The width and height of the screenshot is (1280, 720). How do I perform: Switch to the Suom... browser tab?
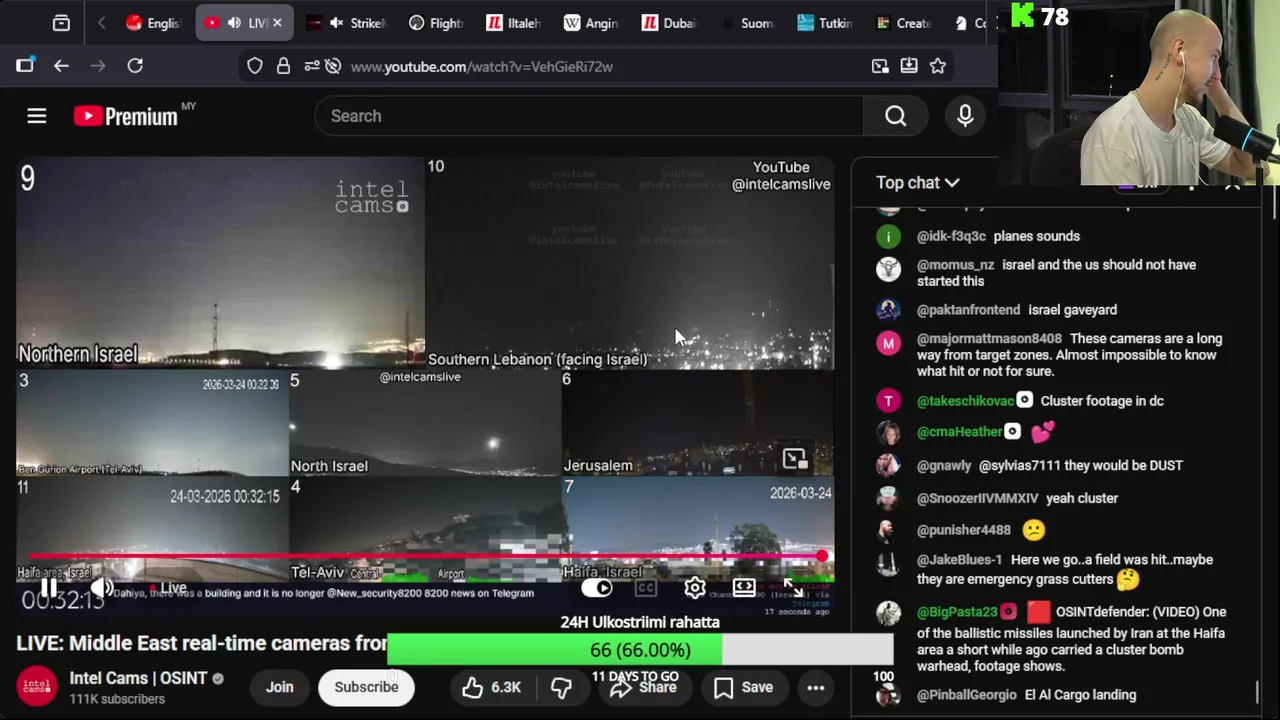747,23
